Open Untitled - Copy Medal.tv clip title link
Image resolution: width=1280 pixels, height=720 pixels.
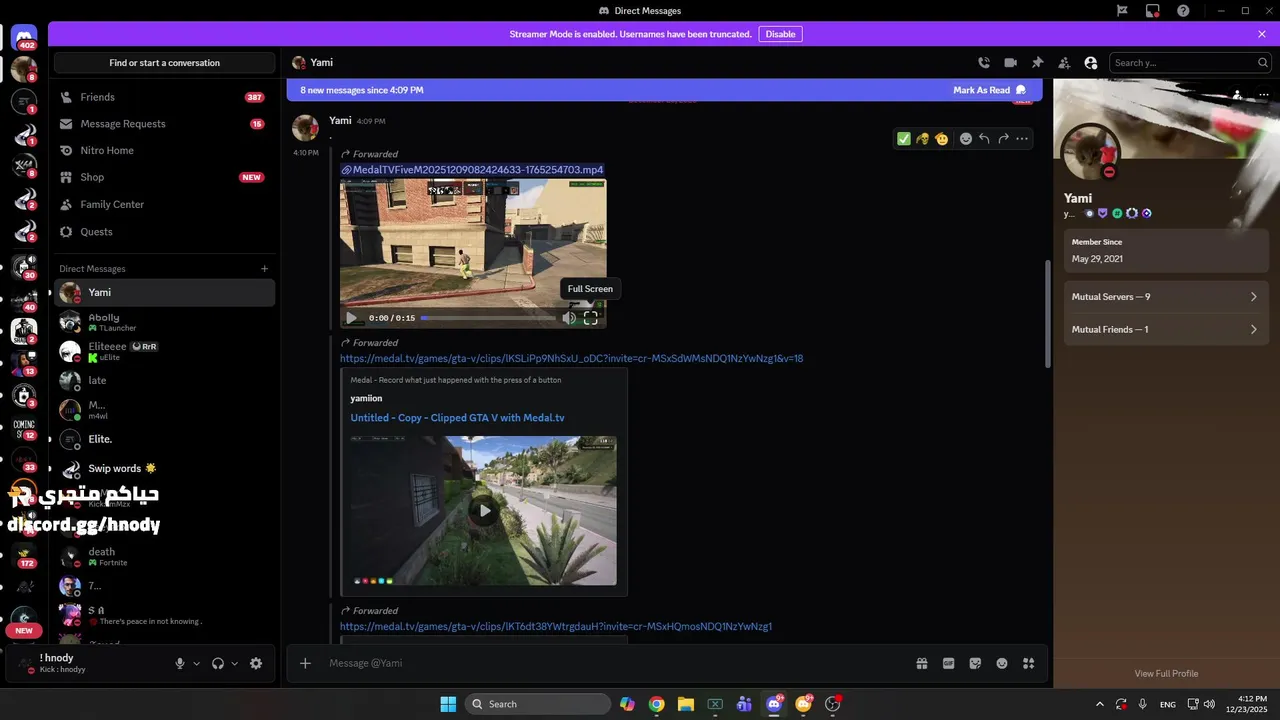tap(457, 418)
